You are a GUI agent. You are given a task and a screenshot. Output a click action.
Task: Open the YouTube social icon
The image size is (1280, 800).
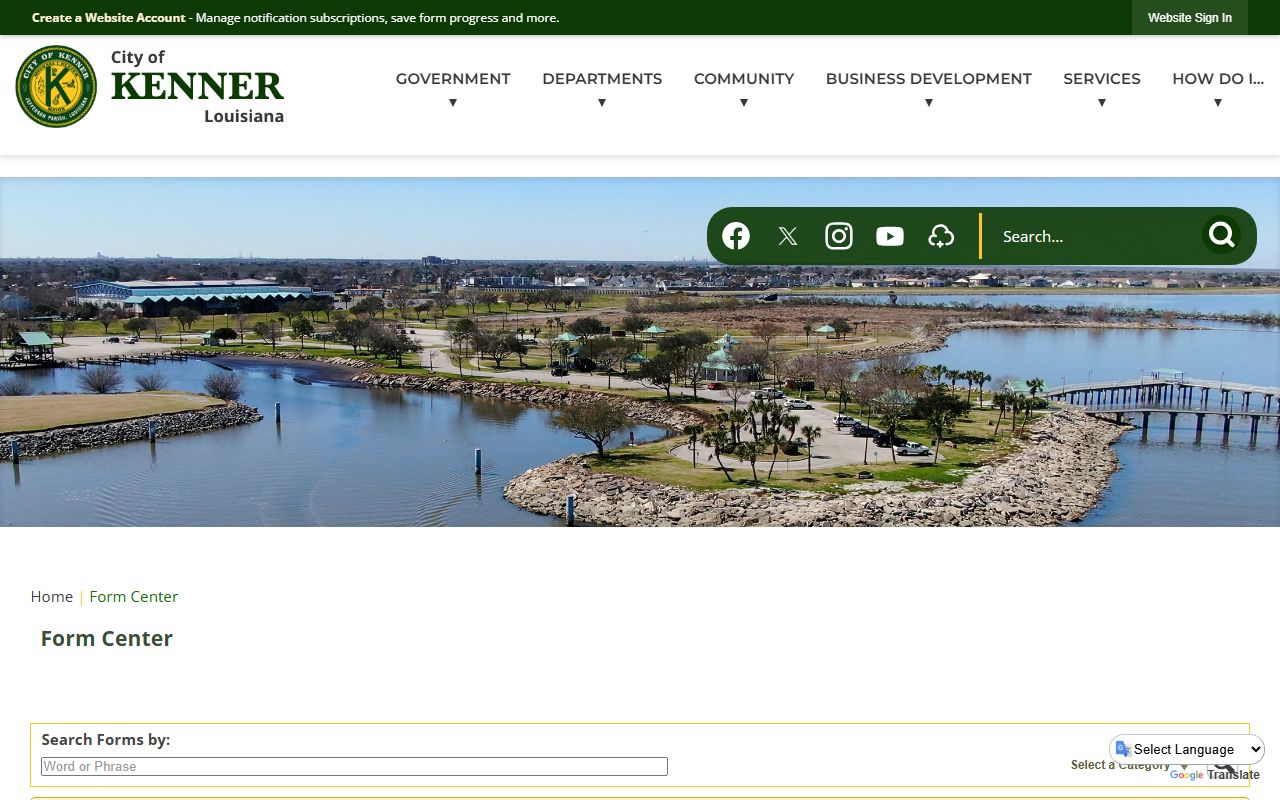890,236
